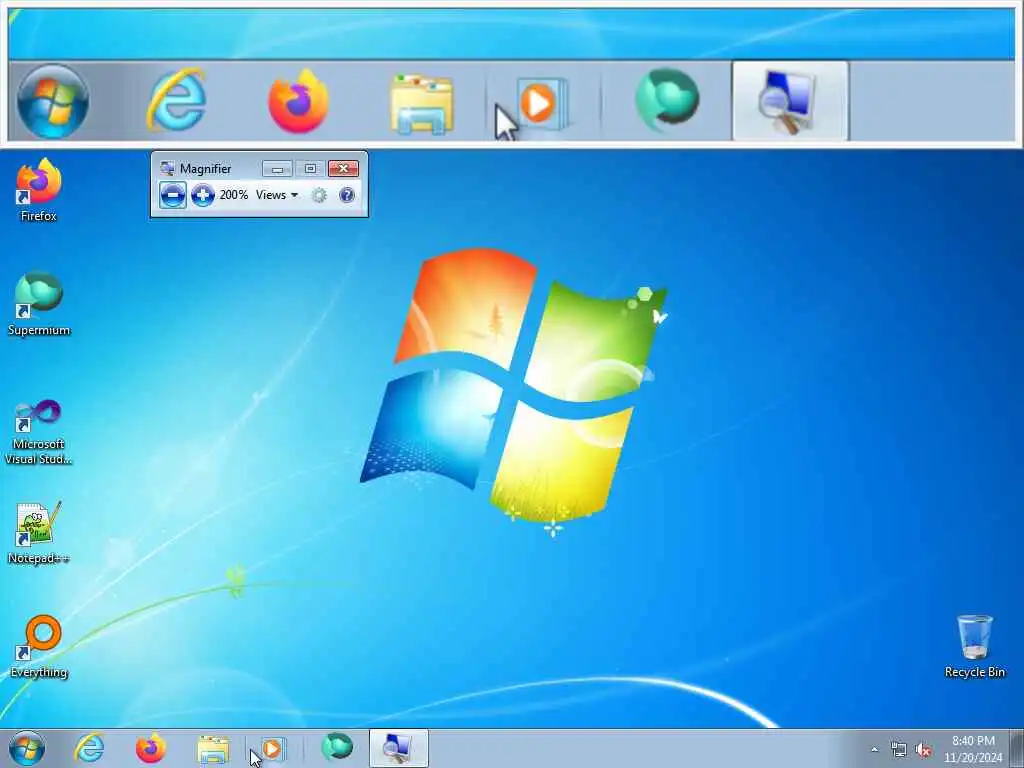Select the Firefox desktop shortcut

tap(39, 190)
